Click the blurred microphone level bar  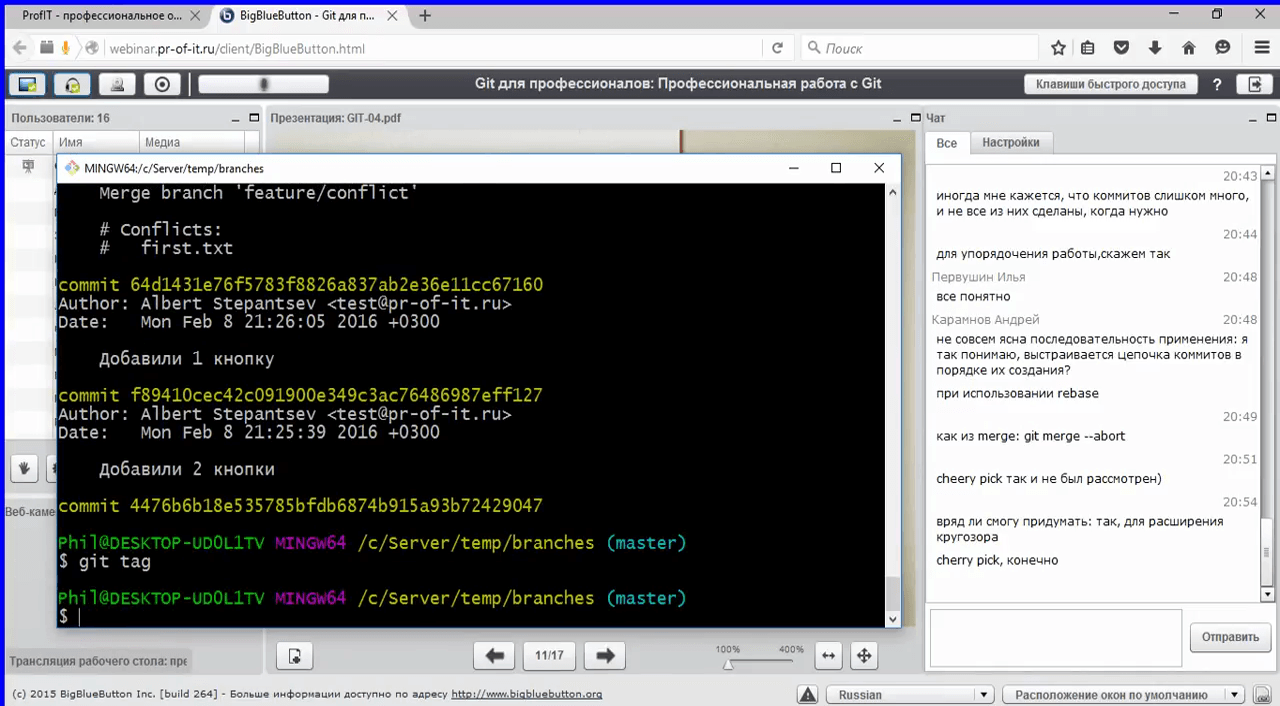point(263,85)
